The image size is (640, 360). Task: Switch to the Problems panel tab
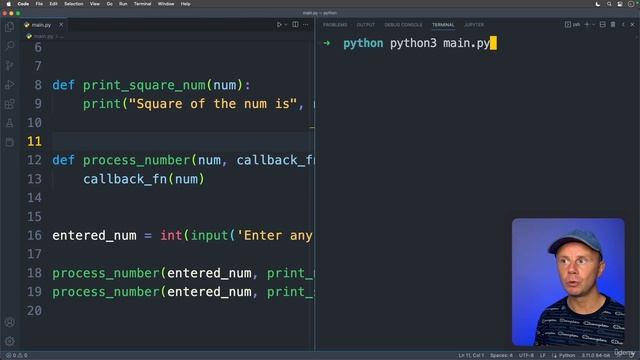pos(335,25)
